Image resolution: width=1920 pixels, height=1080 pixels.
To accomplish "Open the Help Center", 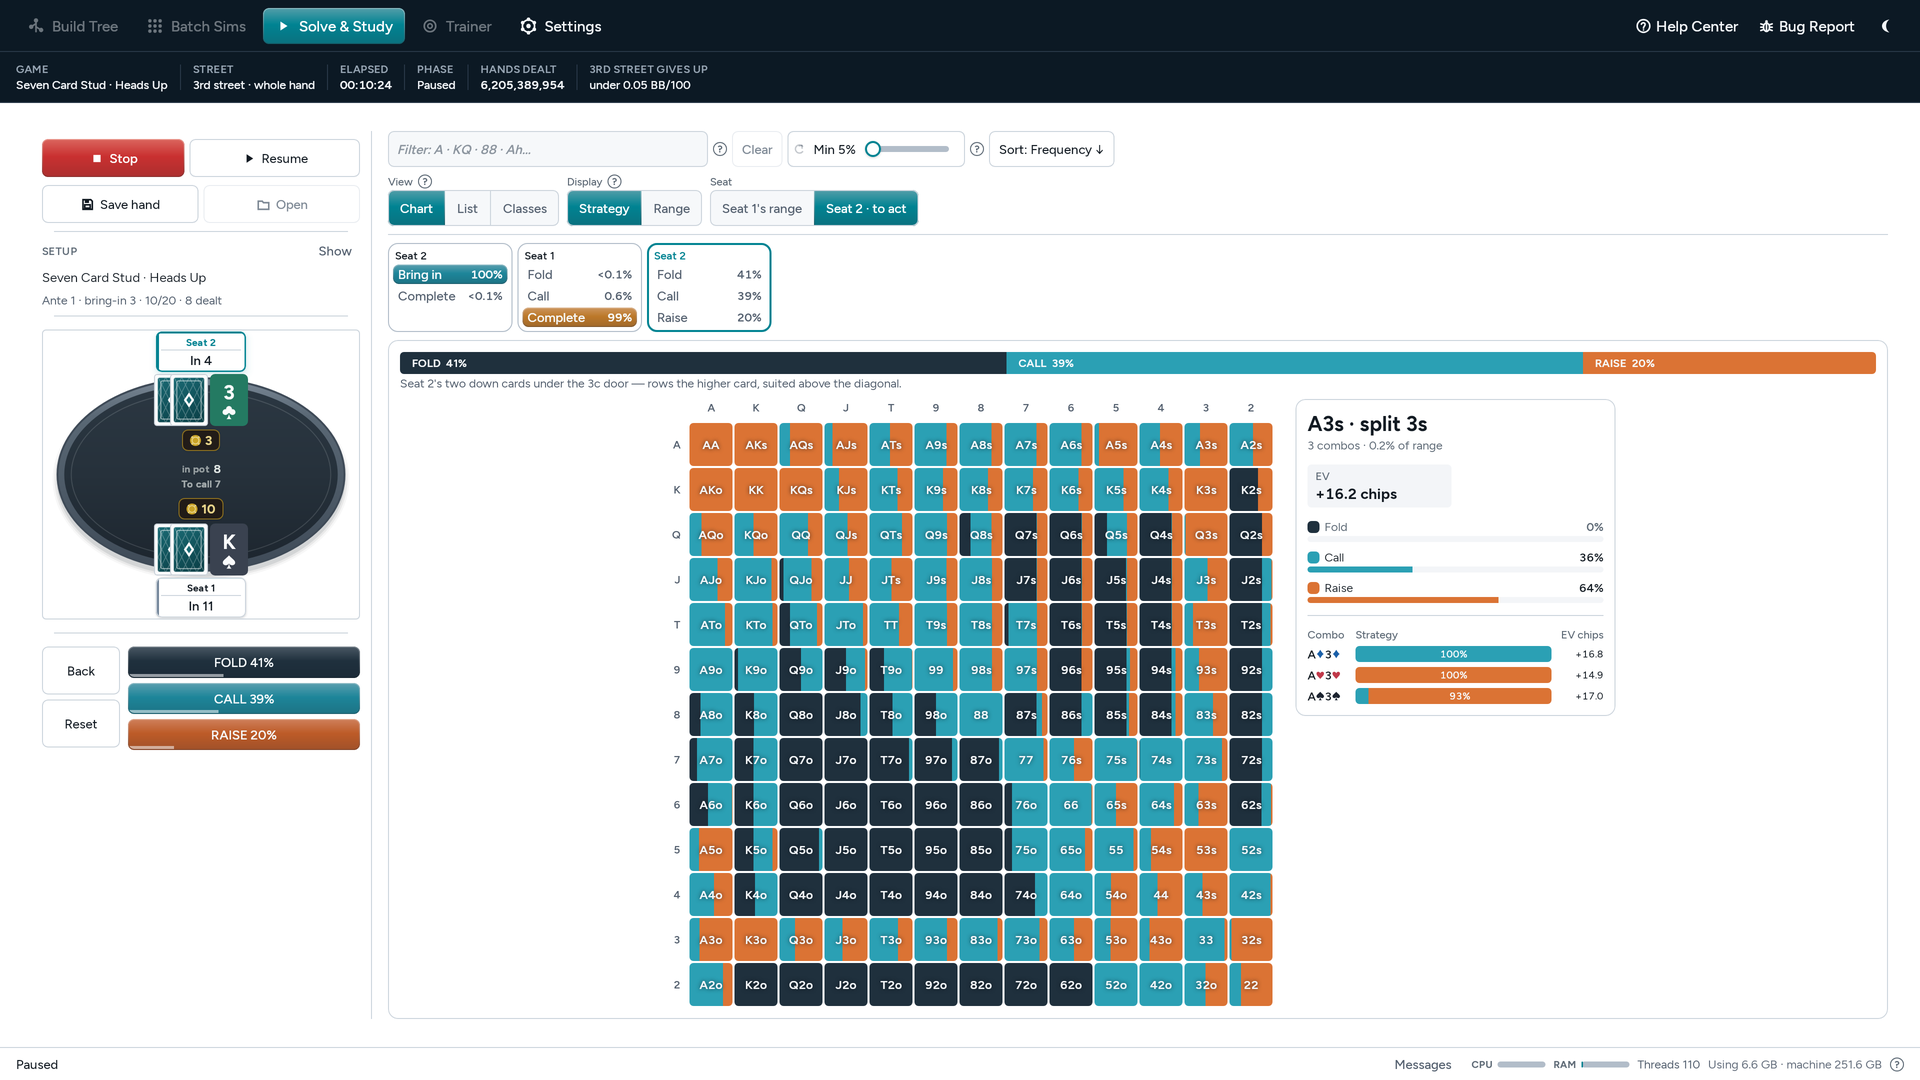I will point(1686,26).
